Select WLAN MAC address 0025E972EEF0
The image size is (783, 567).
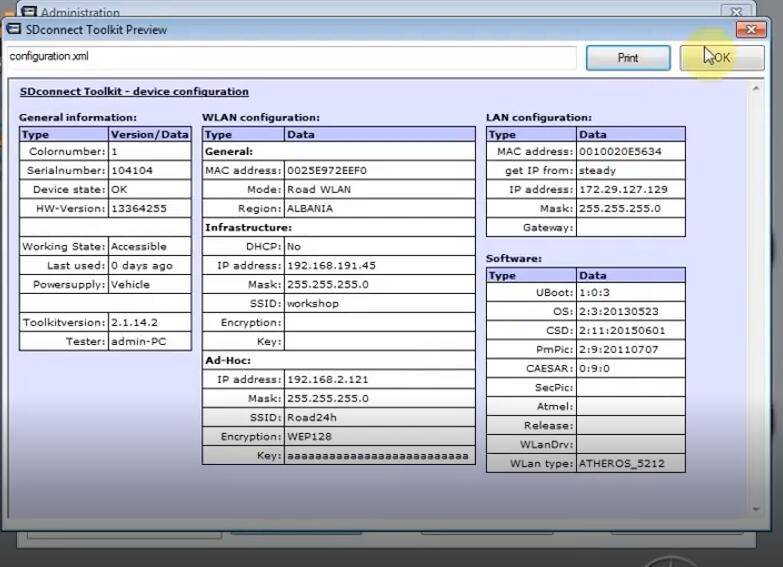point(327,170)
